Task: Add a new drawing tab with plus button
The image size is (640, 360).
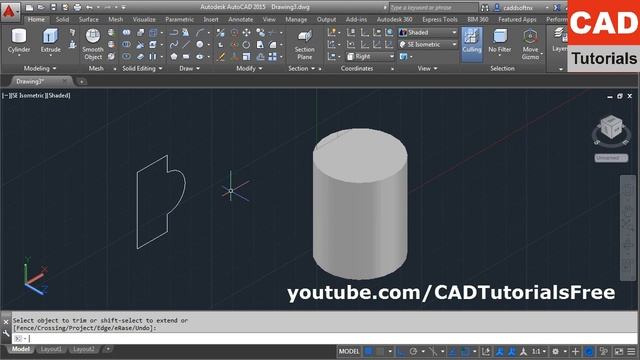Action: point(81,82)
